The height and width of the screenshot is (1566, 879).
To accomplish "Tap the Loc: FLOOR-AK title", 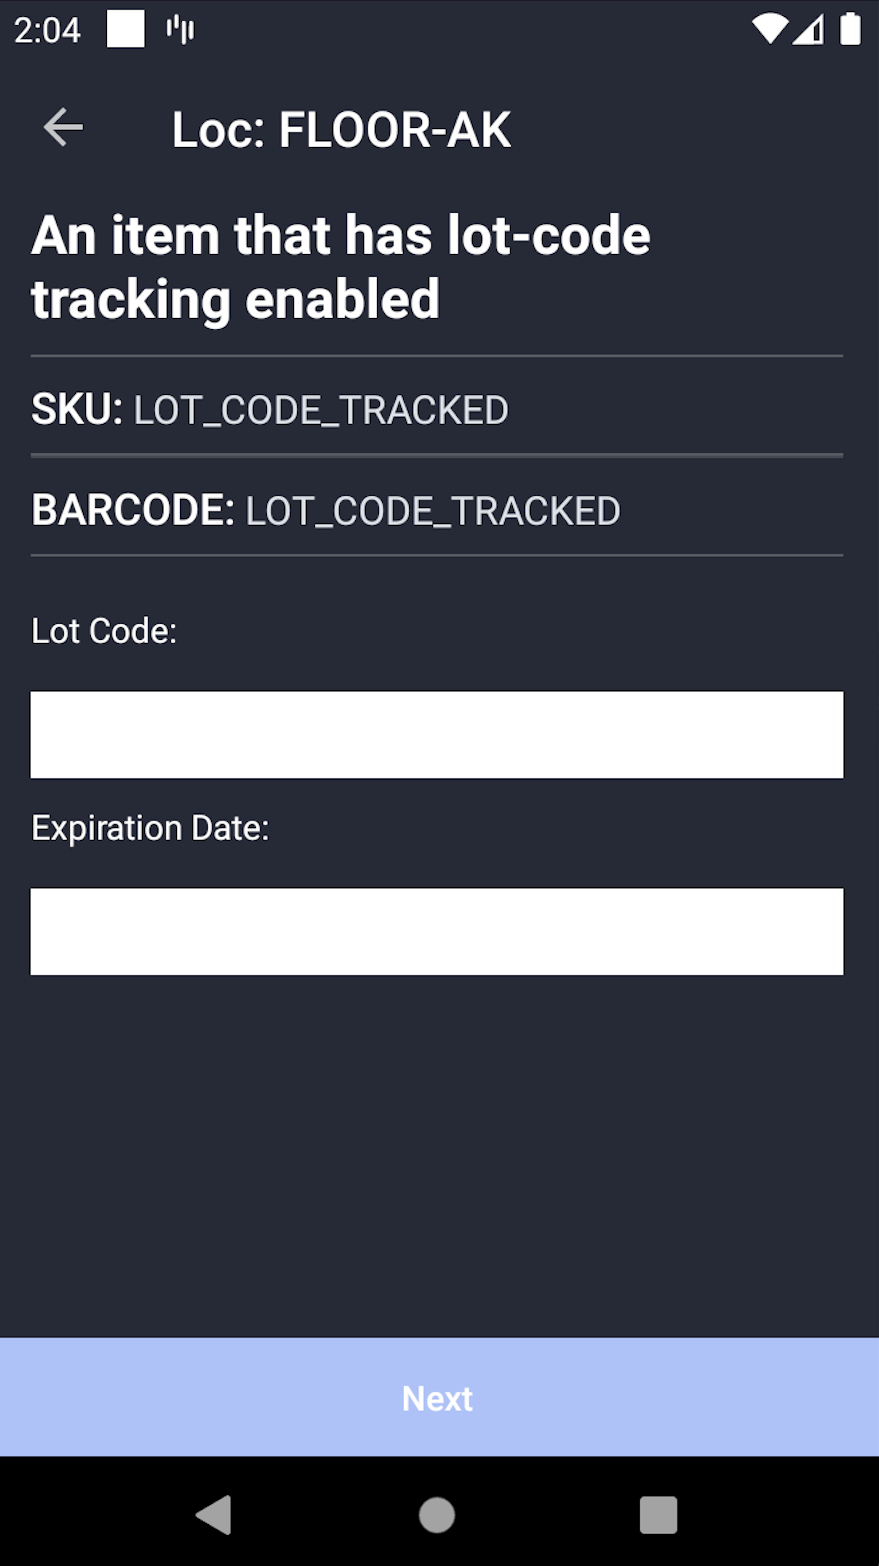I will click(x=341, y=128).
